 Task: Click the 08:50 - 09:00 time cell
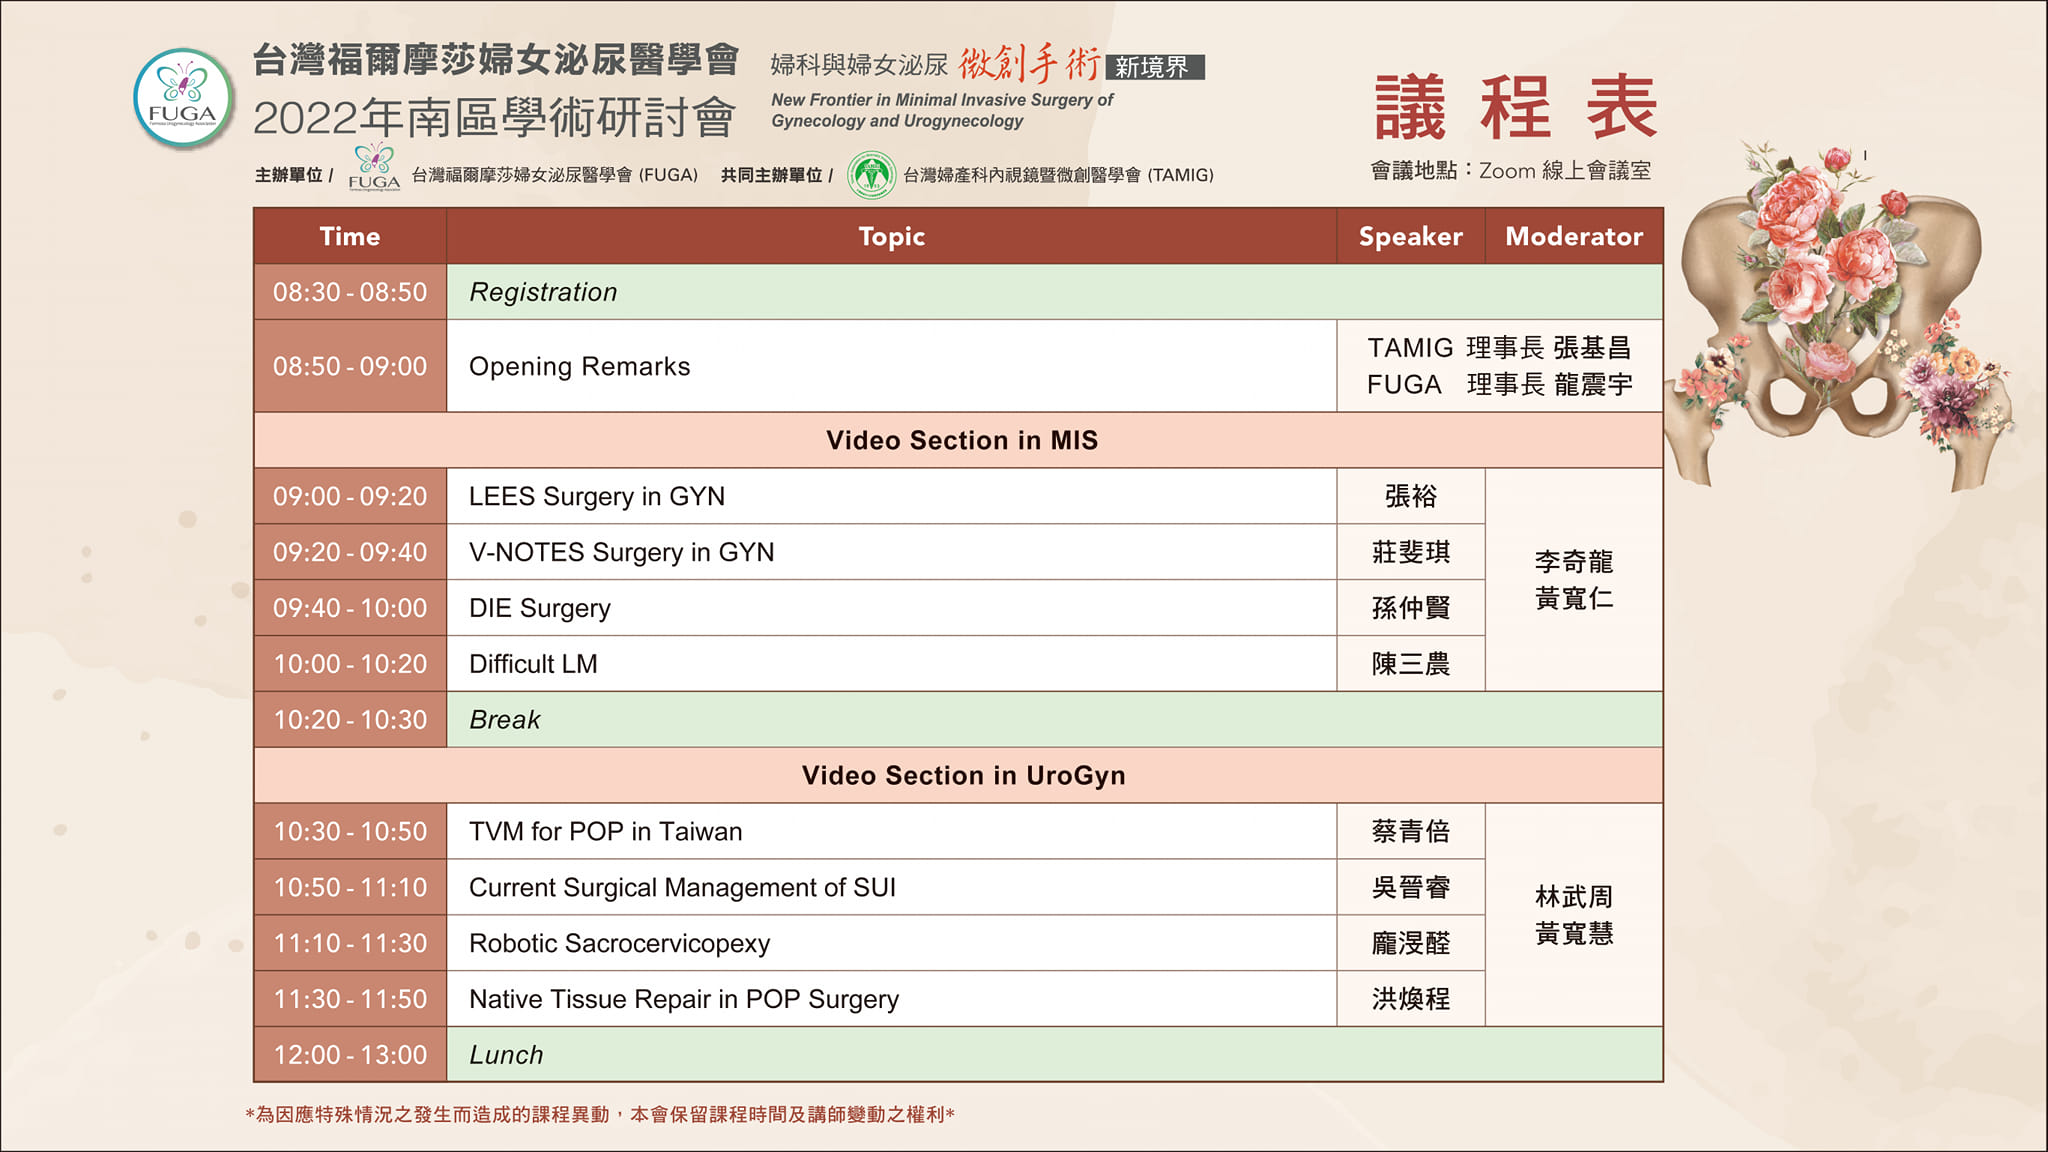pos(349,366)
